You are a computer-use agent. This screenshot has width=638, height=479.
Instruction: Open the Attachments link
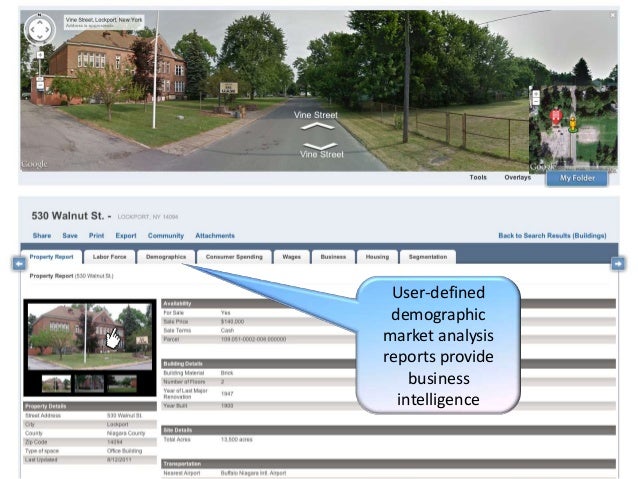pyautogui.click(x=215, y=235)
